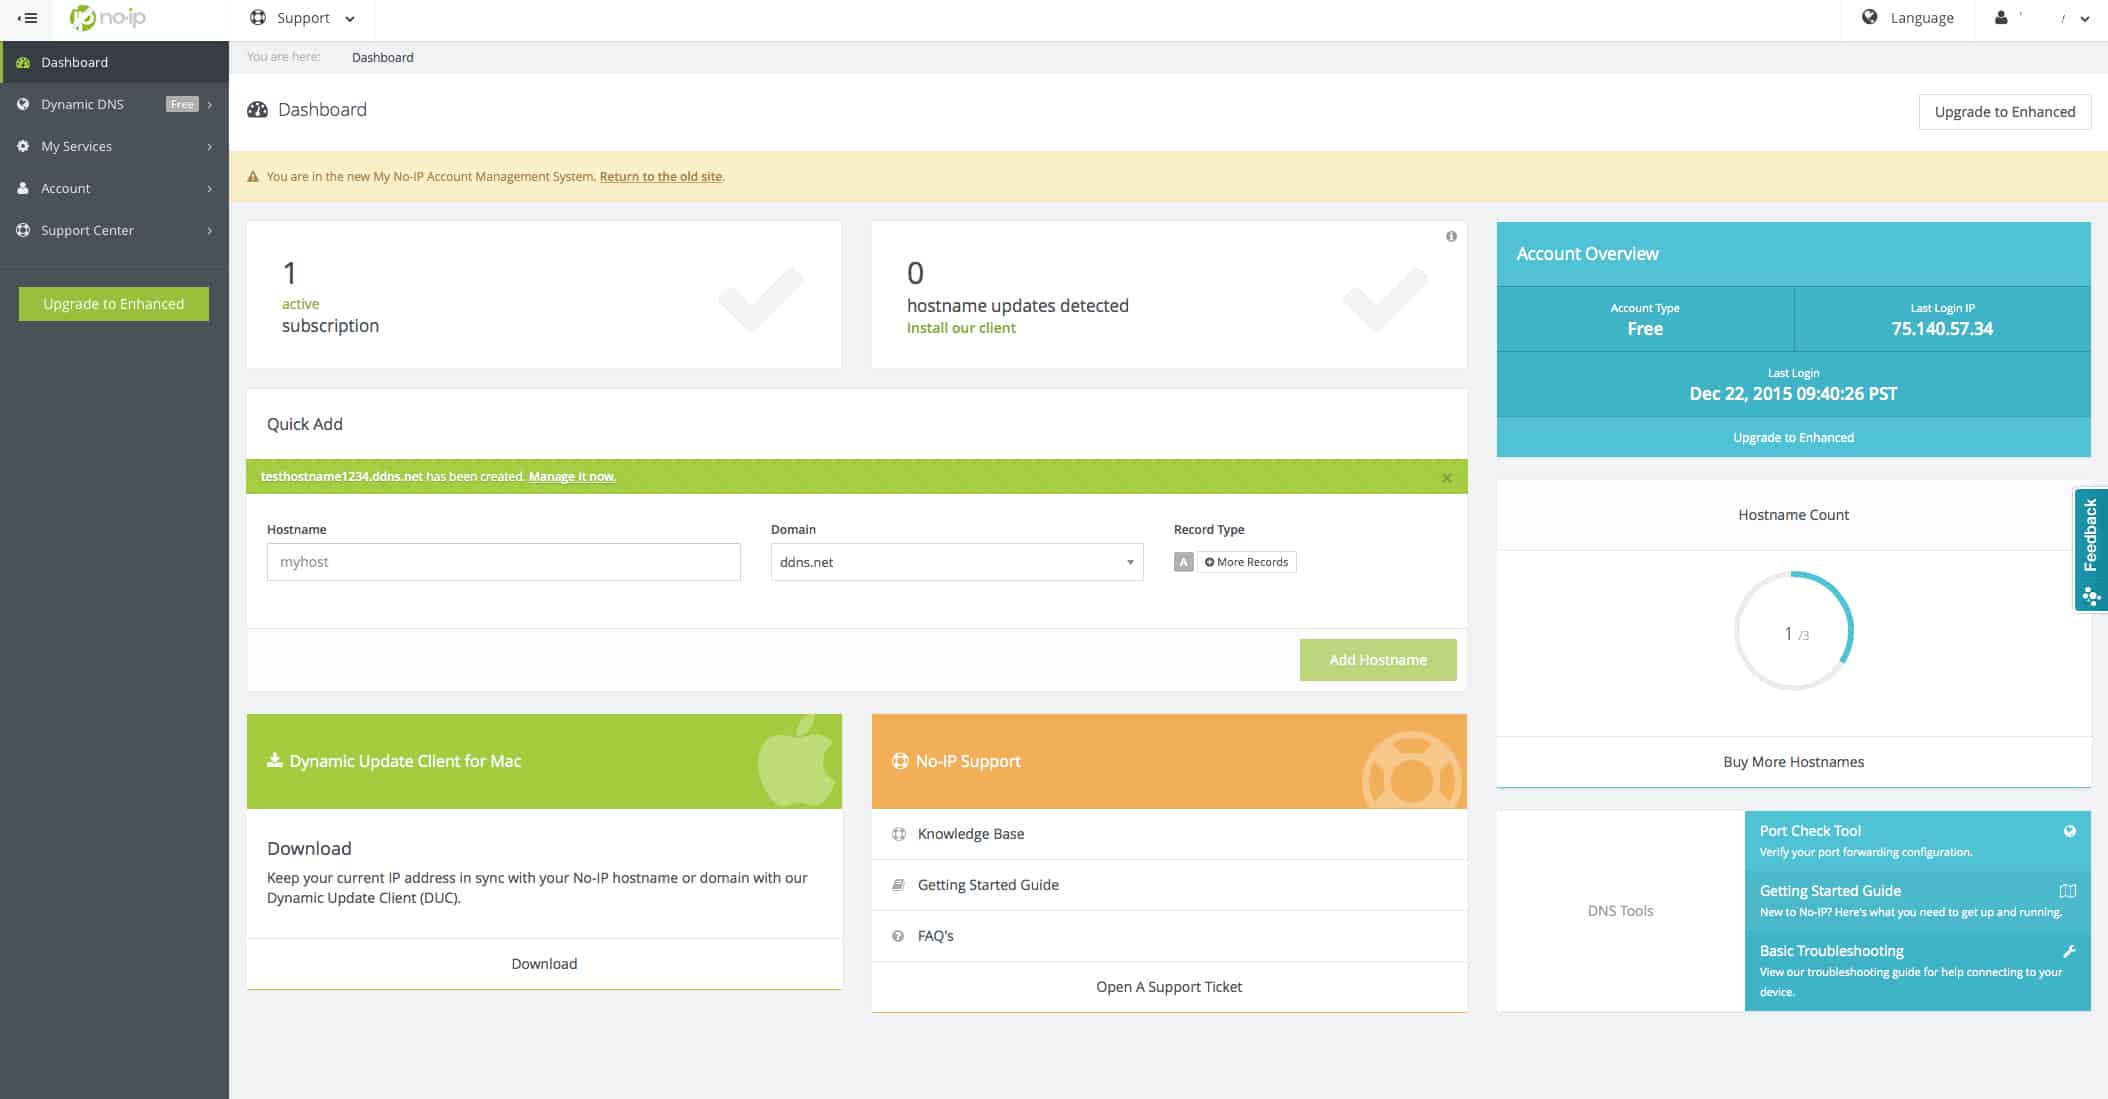Click the Free badge beside Dynamic DNS
This screenshot has width=2108, height=1099.
[182, 104]
